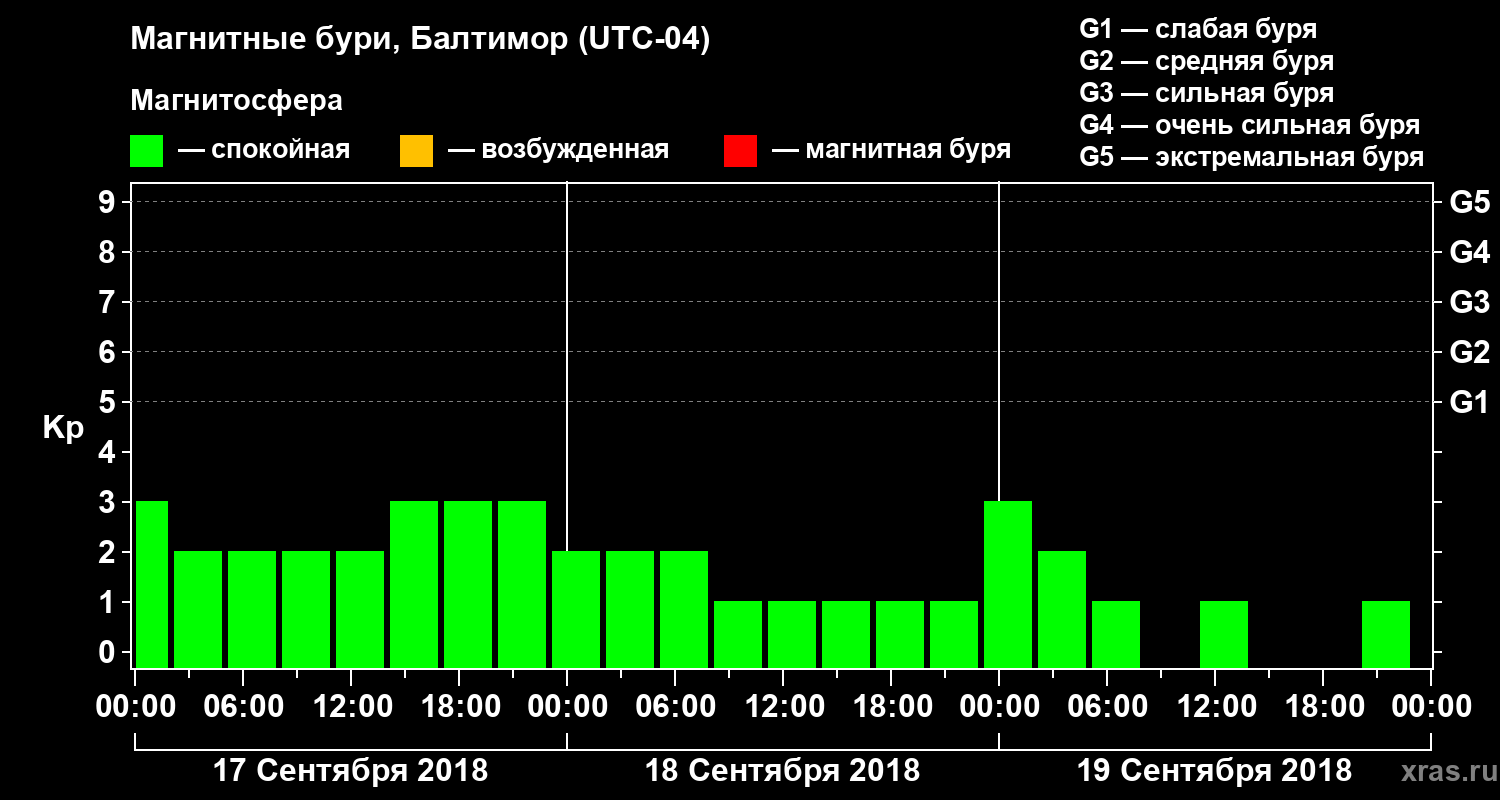Click the '— возбужденная' legend label
This screenshot has width=1500, height=800.
tap(558, 150)
